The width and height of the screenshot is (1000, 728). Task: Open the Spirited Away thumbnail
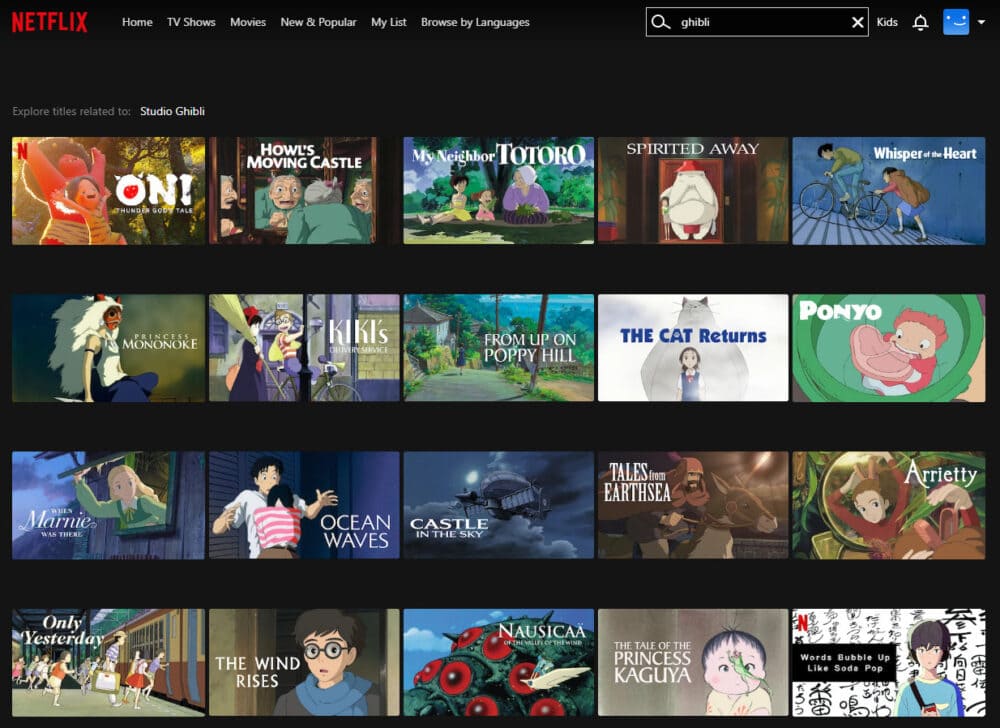click(693, 191)
